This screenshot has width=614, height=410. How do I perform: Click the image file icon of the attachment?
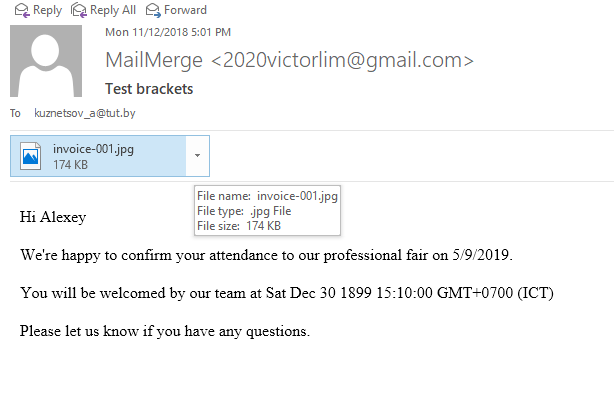31,156
